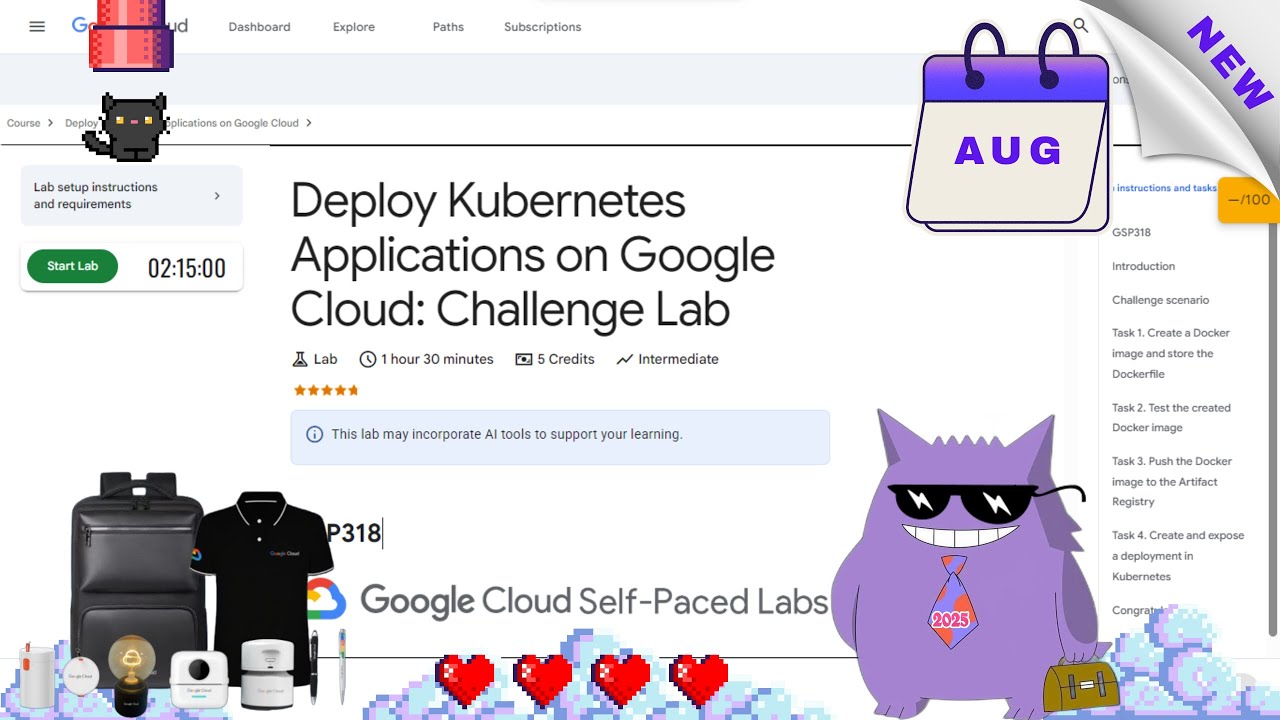The width and height of the screenshot is (1280, 720).
Task: Go to Task 3 Push the Docker image
Action: [1171, 481]
